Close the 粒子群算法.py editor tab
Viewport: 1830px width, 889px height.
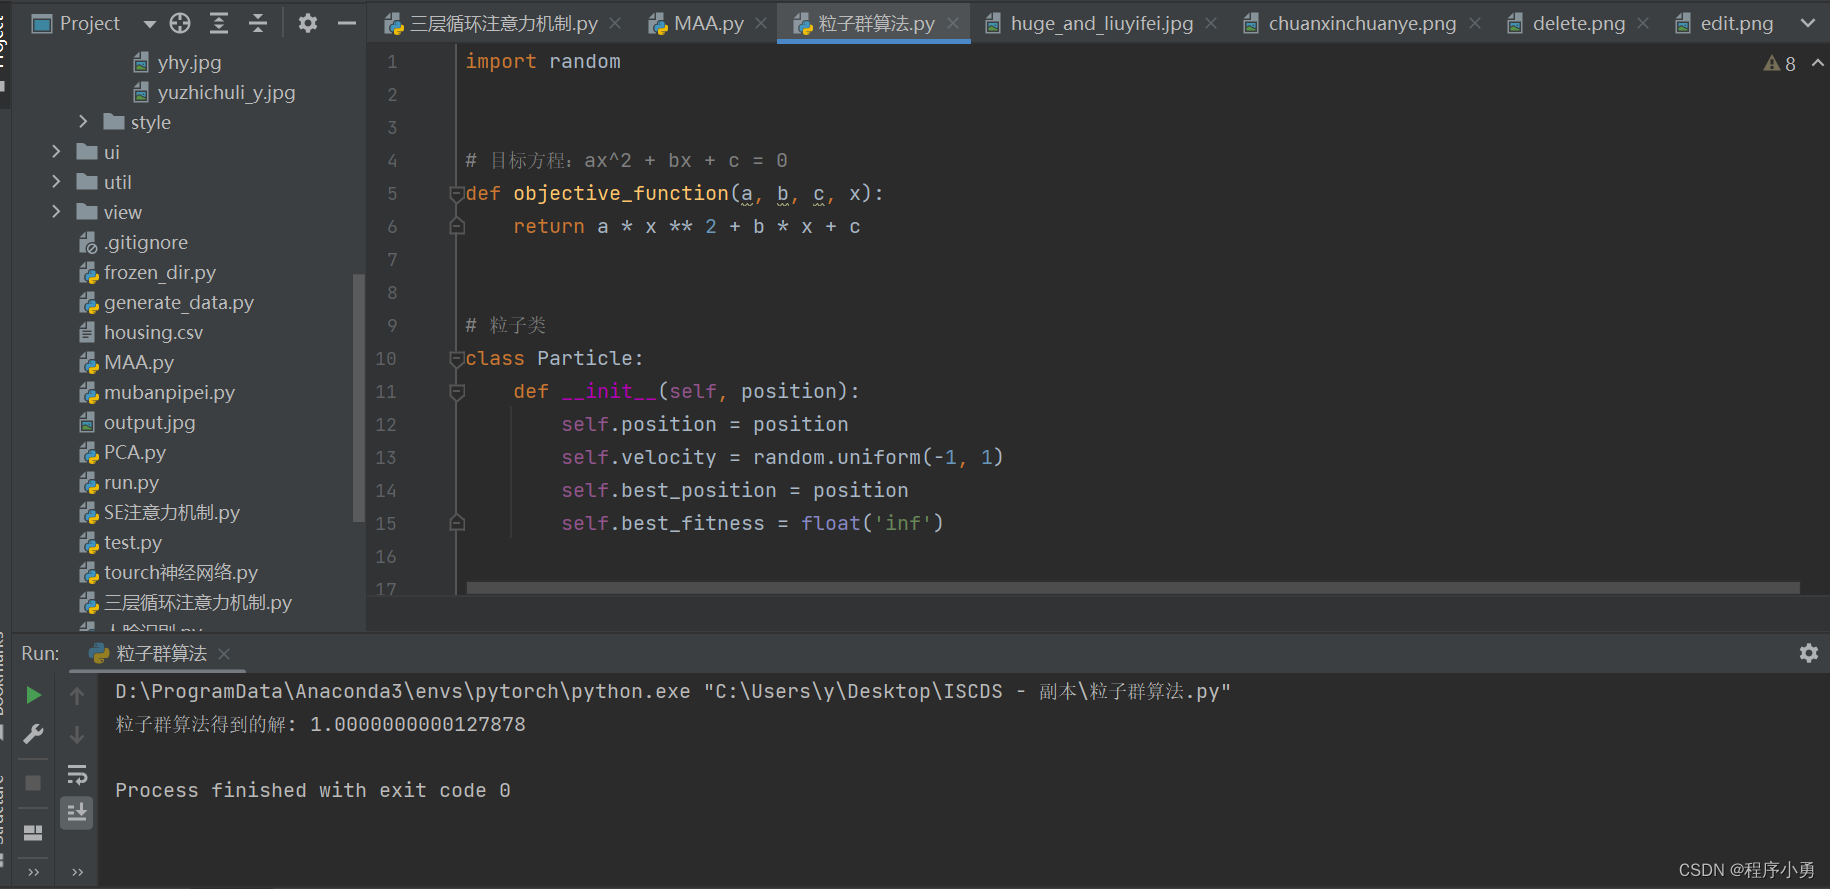click(x=953, y=23)
